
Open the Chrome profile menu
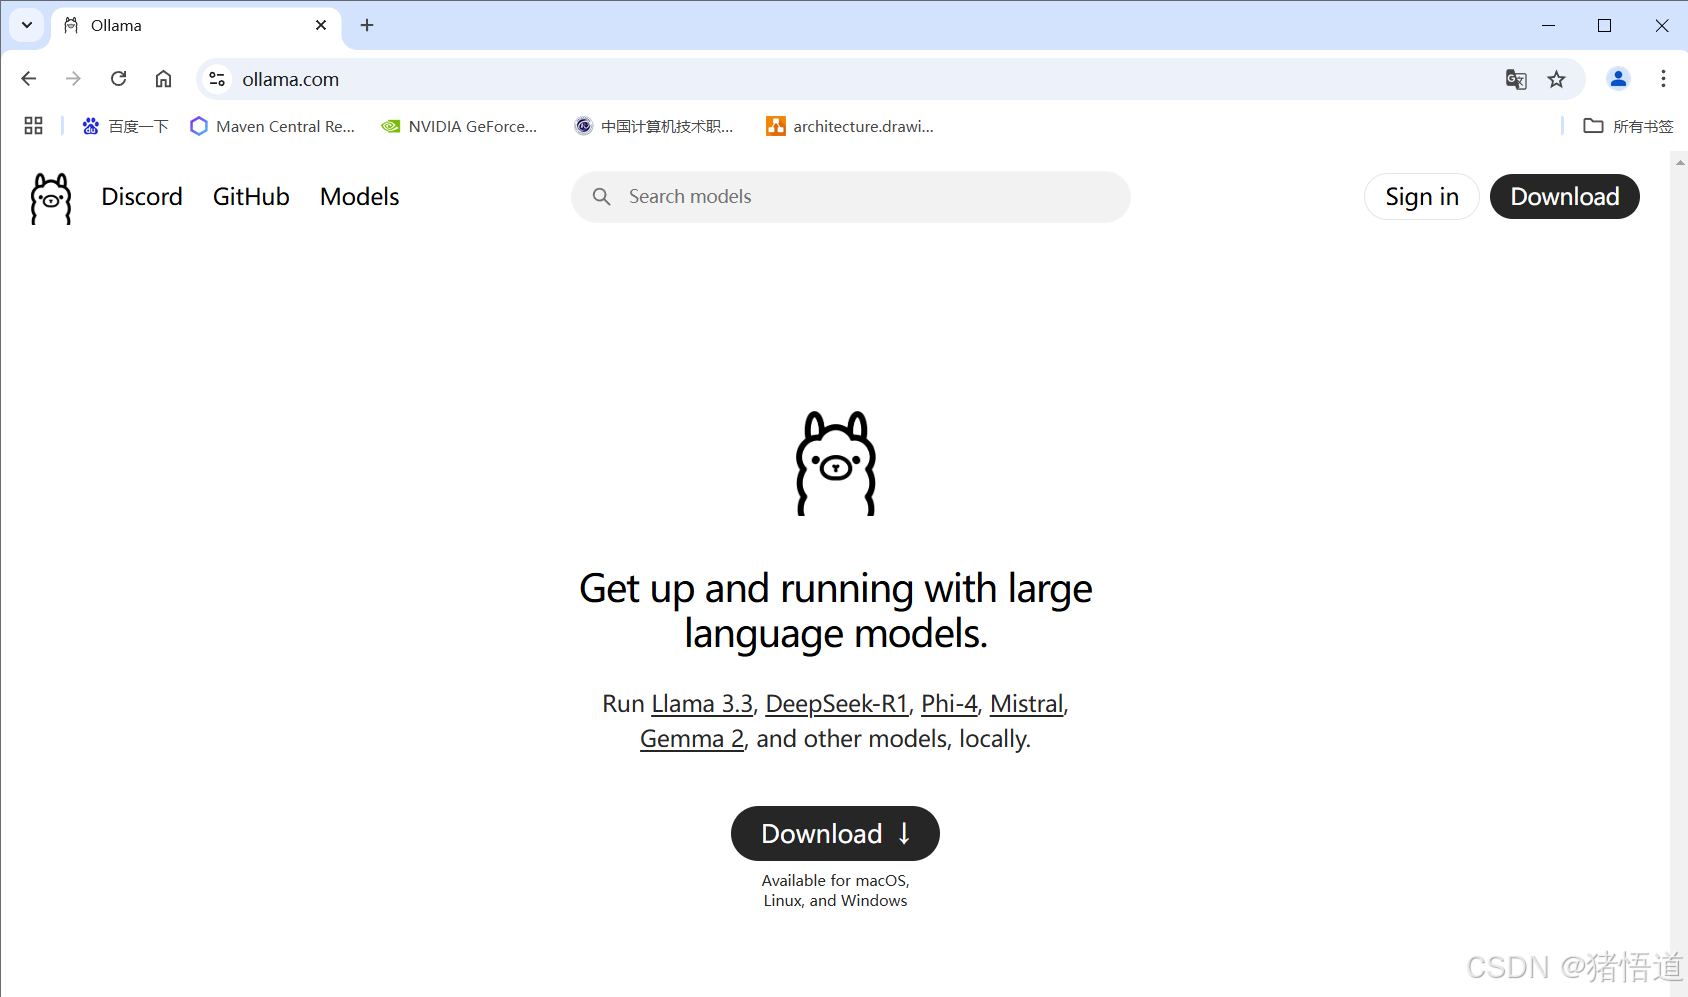tap(1618, 79)
